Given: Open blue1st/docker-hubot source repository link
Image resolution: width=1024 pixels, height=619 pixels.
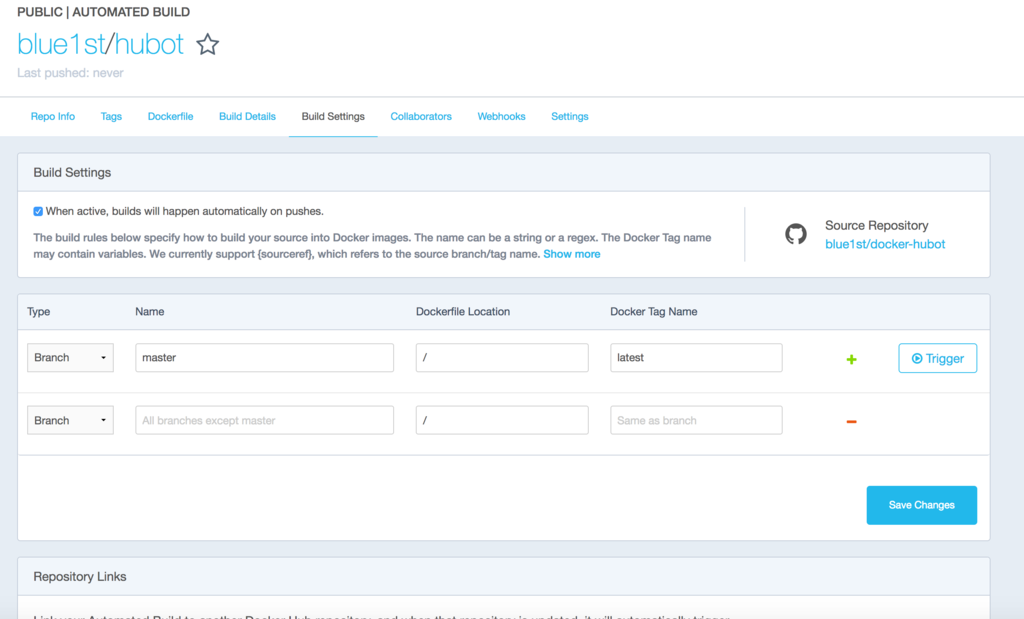Looking at the screenshot, I should pos(885,244).
